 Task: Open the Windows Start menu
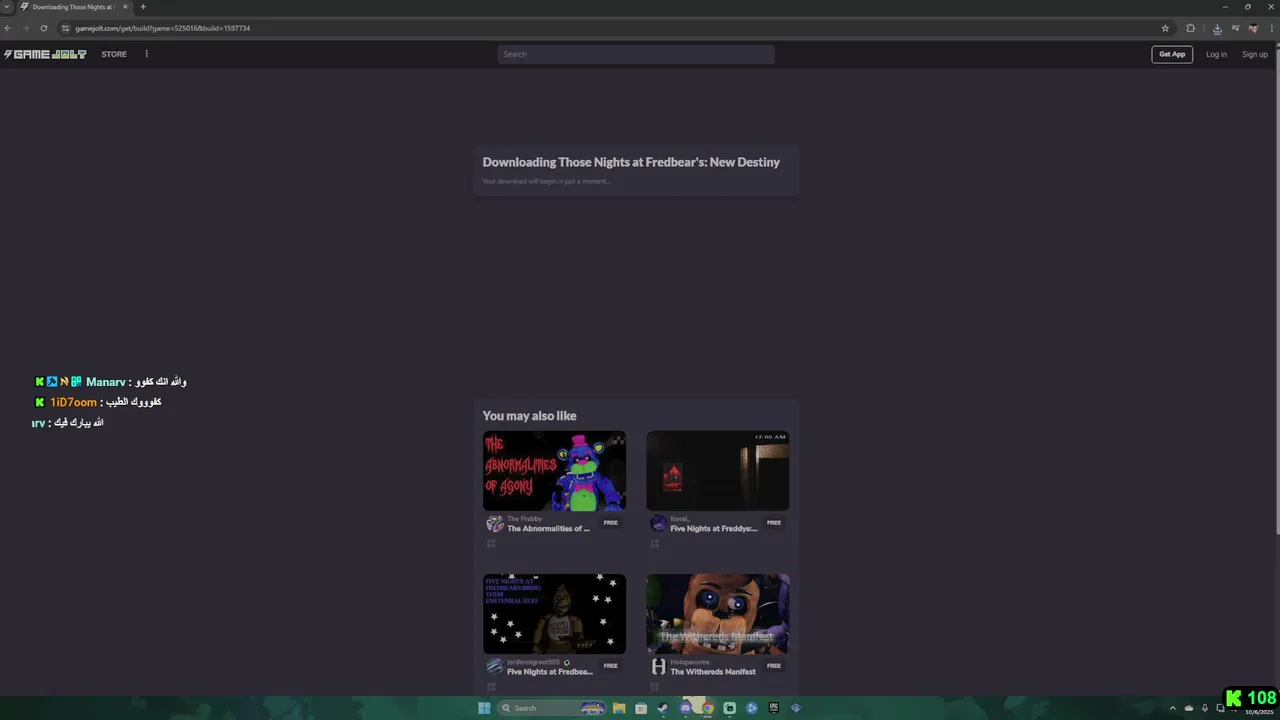coord(485,708)
